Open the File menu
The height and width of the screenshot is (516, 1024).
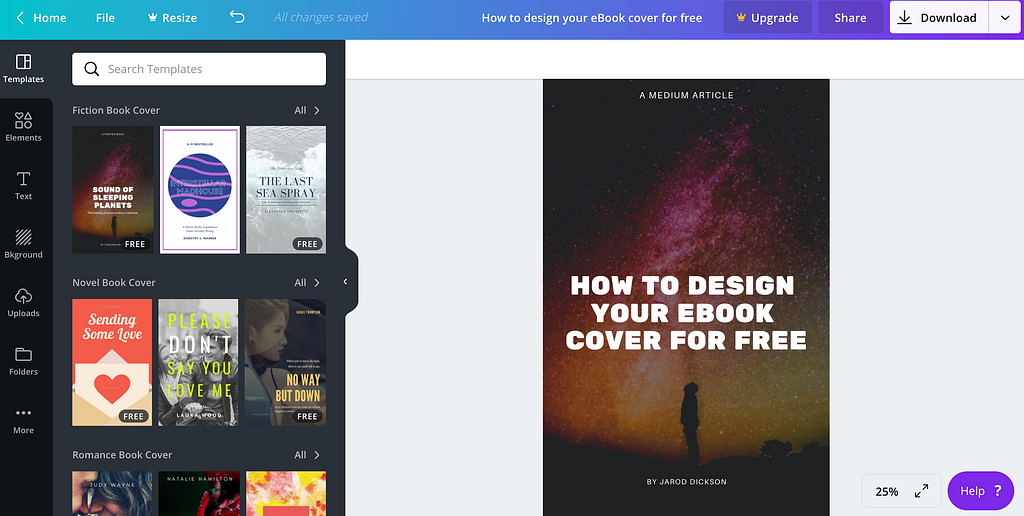pyautogui.click(x=105, y=18)
